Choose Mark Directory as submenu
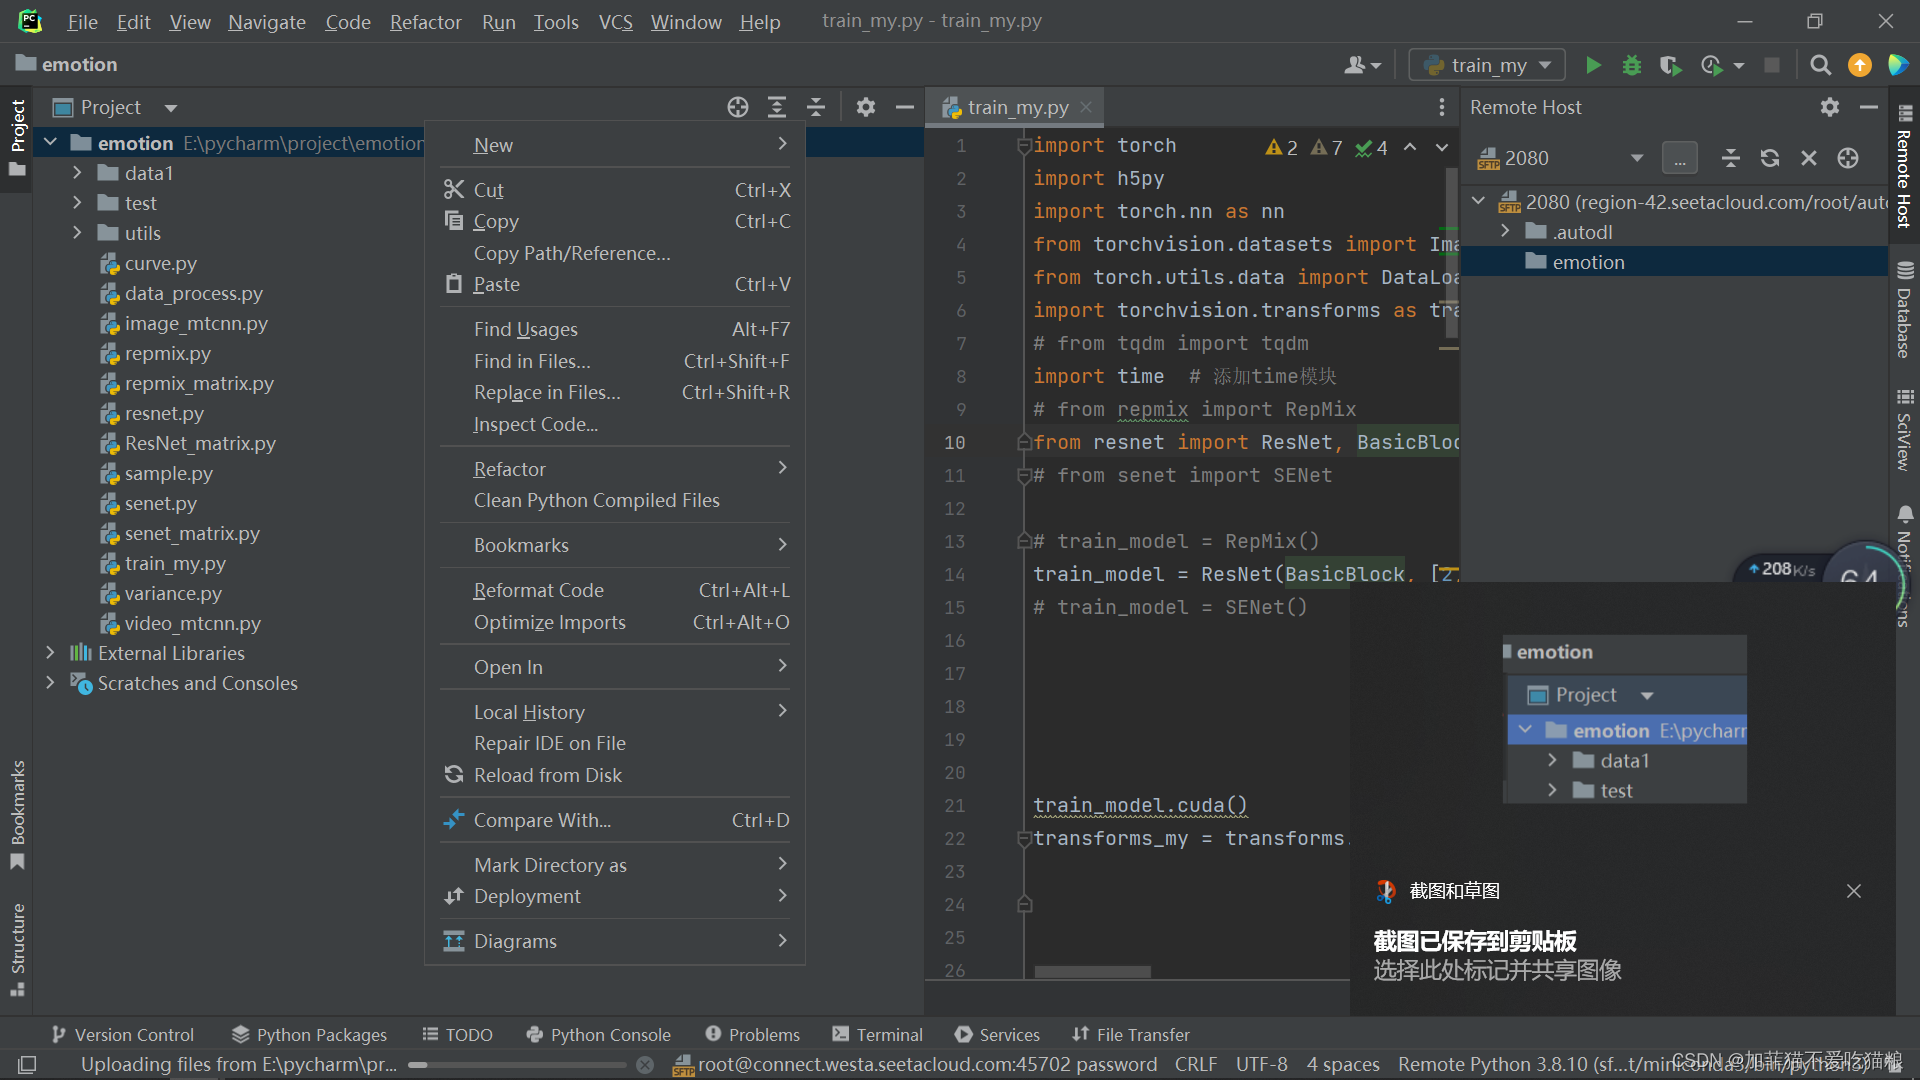Viewport: 1920px width, 1080px height. (615, 865)
